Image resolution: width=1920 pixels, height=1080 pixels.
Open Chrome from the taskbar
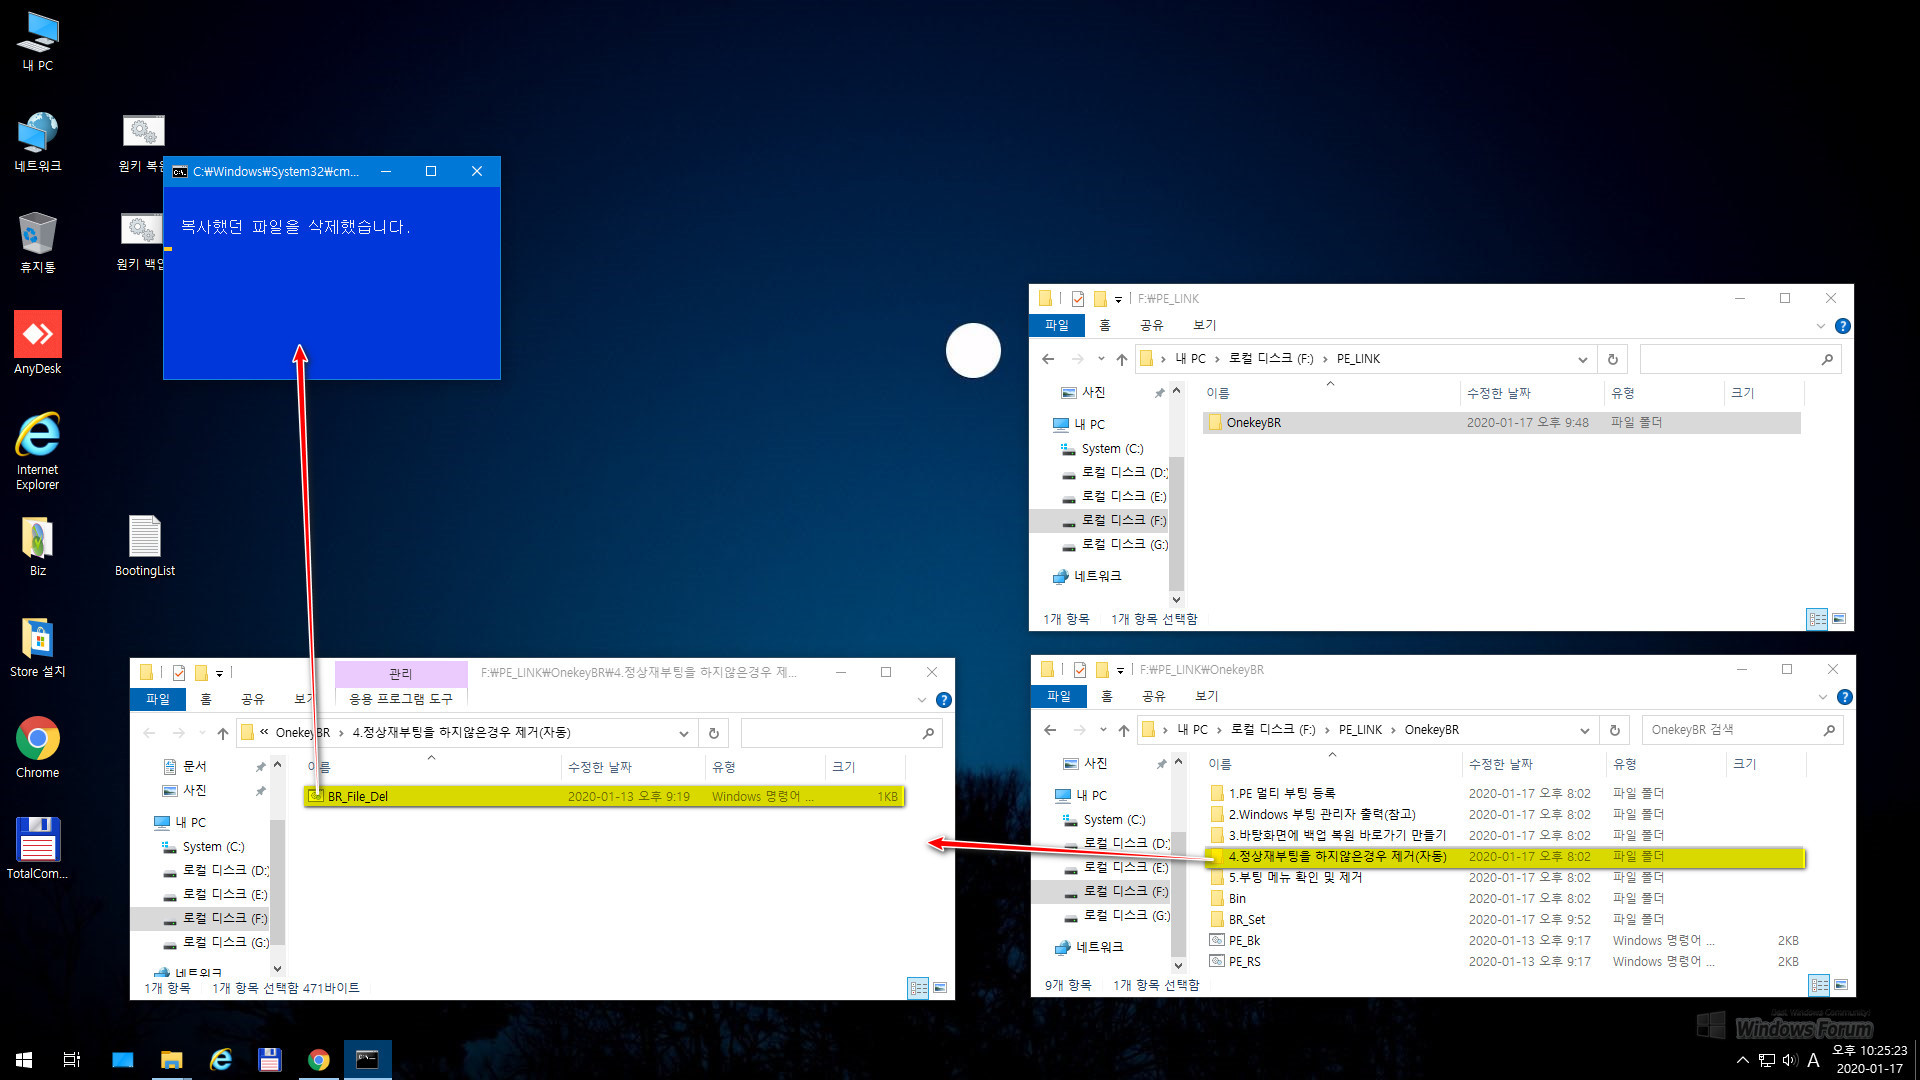[319, 1060]
